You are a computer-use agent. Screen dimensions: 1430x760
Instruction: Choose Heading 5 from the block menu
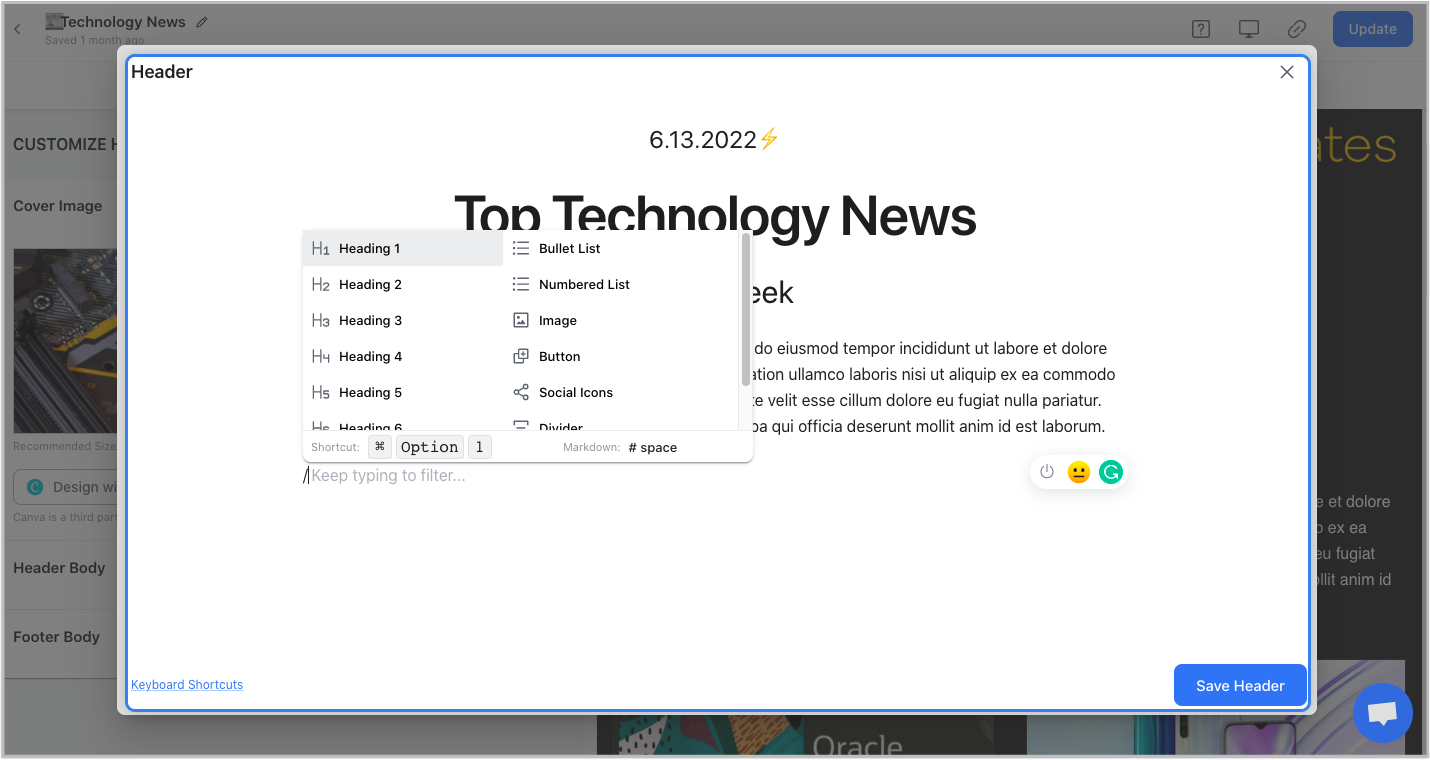click(x=402, y=392)
